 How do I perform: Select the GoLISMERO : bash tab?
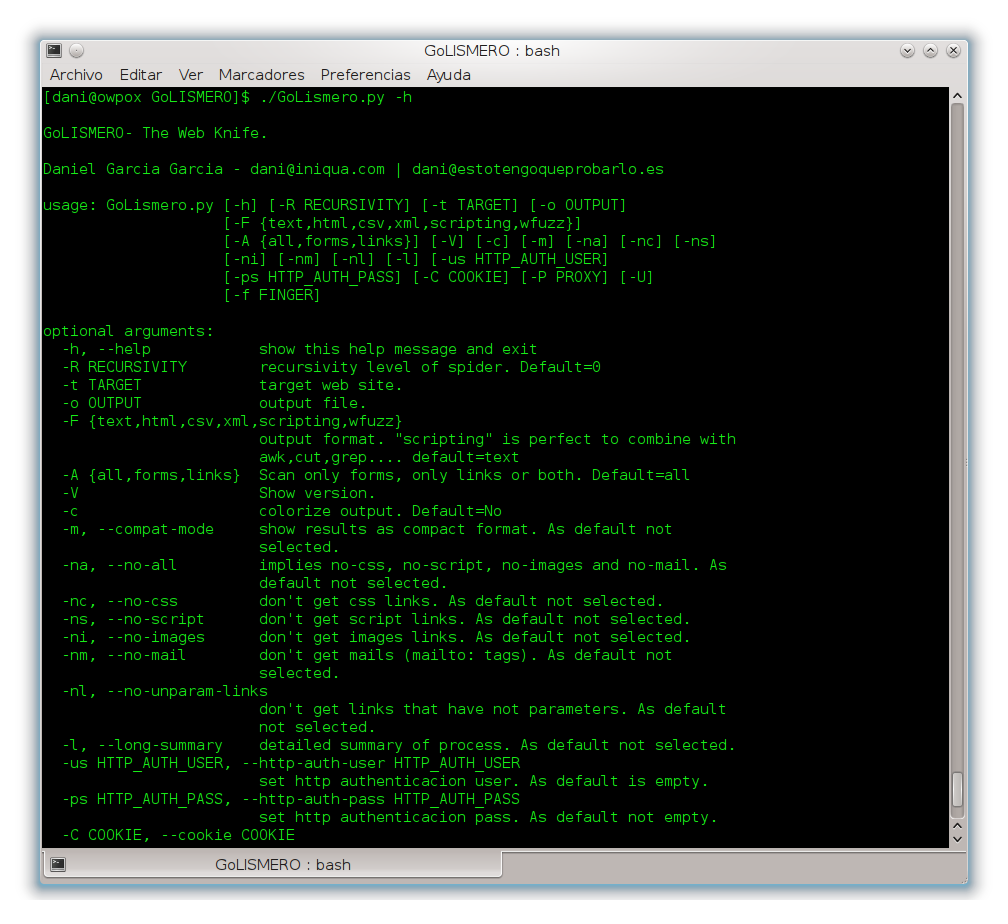point(272,864)
